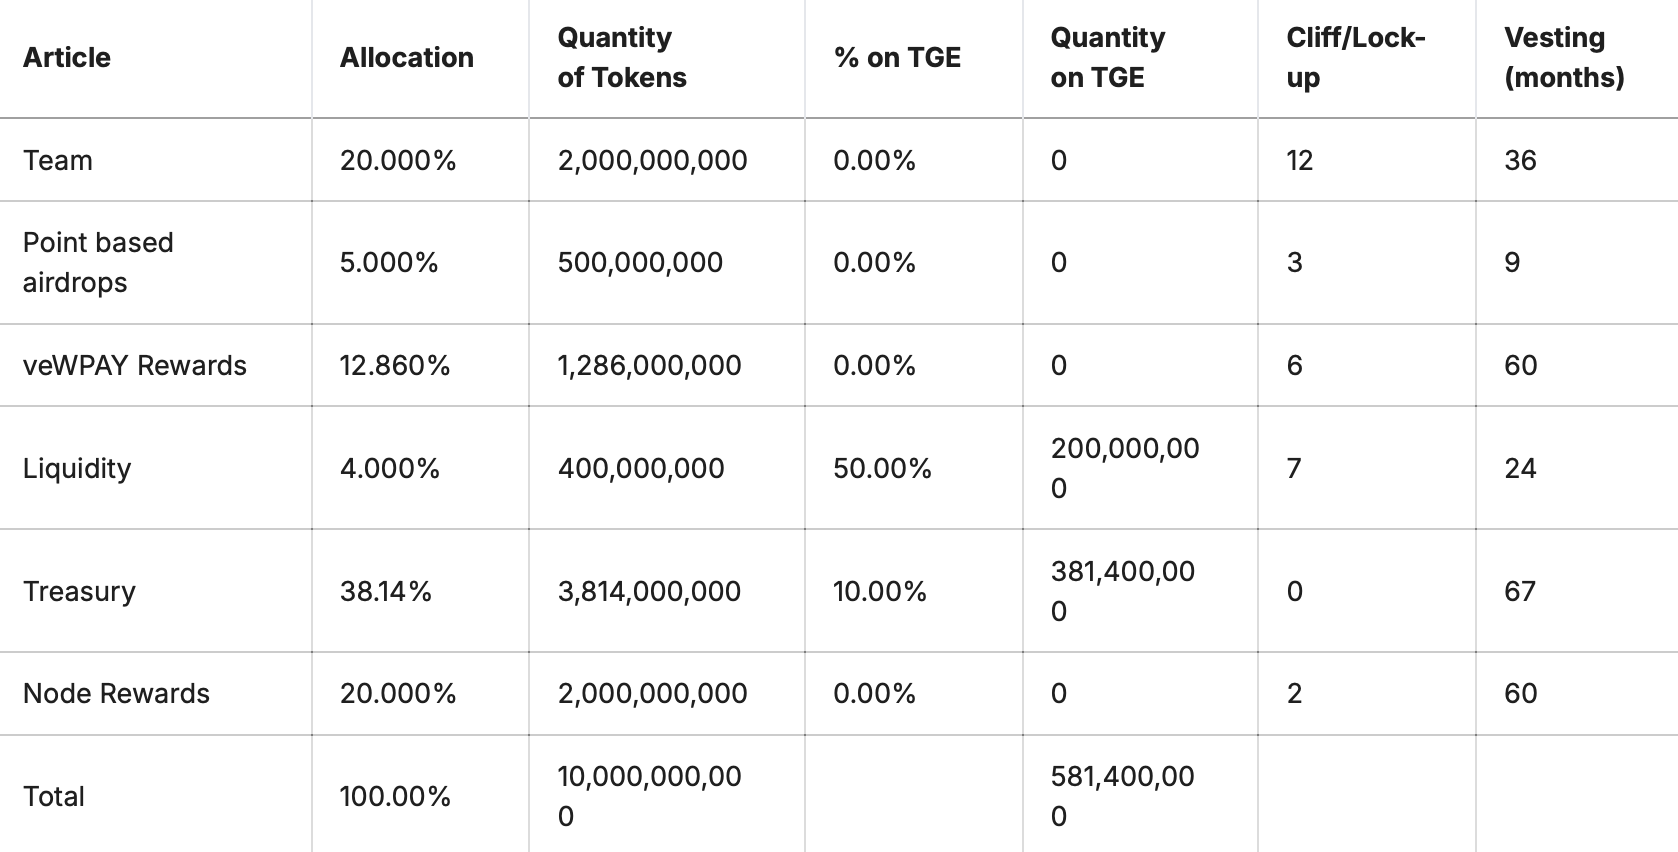The image size is (1678, 852).
Task: Click the Cliff/Lock-up column header
Action: 1355,58
